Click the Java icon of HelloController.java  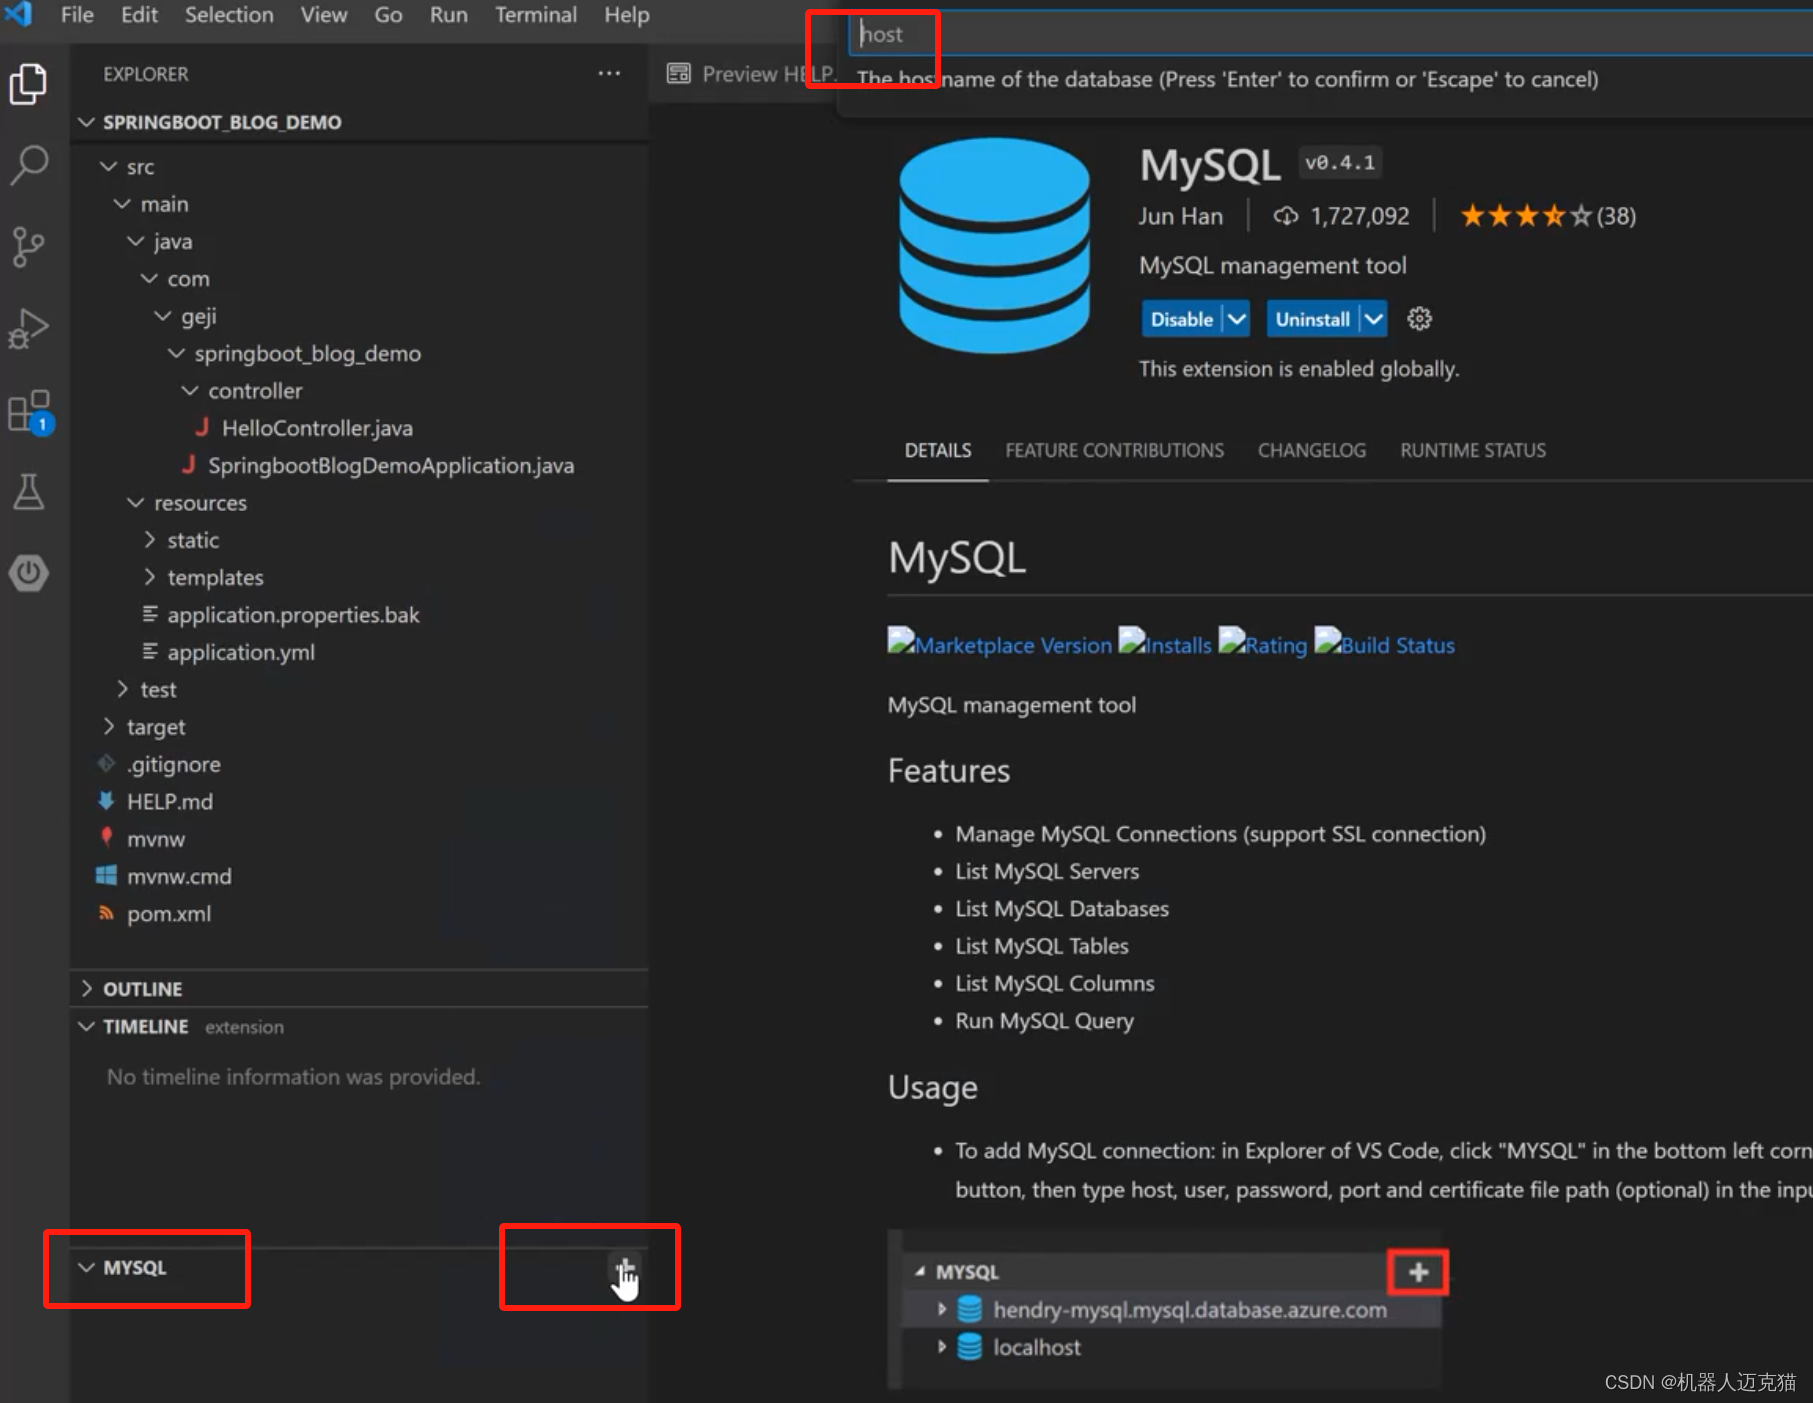pyautogui.click(x=202, y=428)
